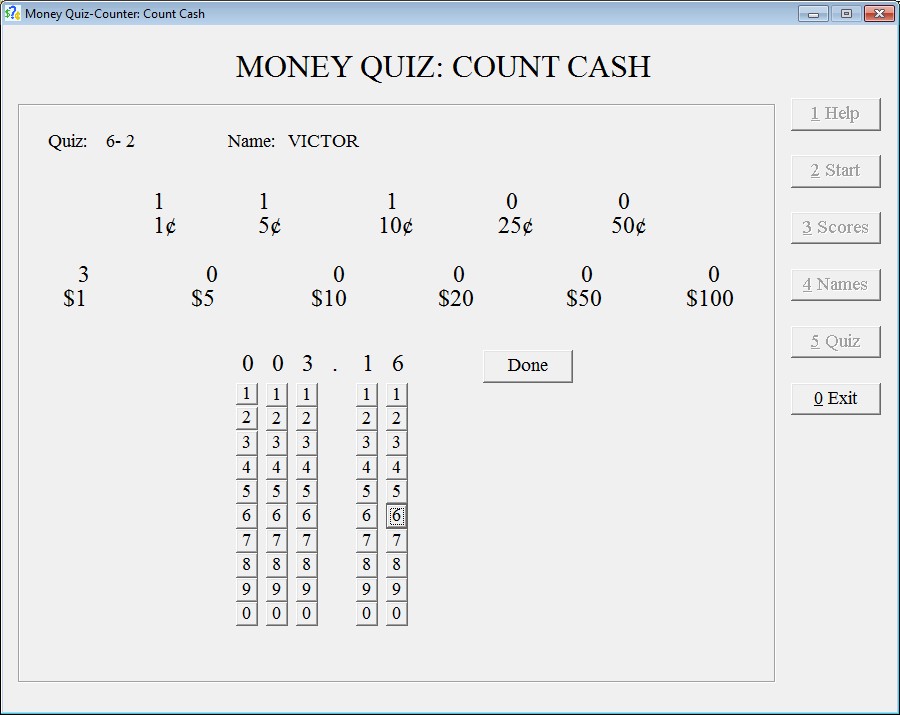Open the 3 Scores button
The height and width of the screenshot is (715, 900).
tap(835, 228)
